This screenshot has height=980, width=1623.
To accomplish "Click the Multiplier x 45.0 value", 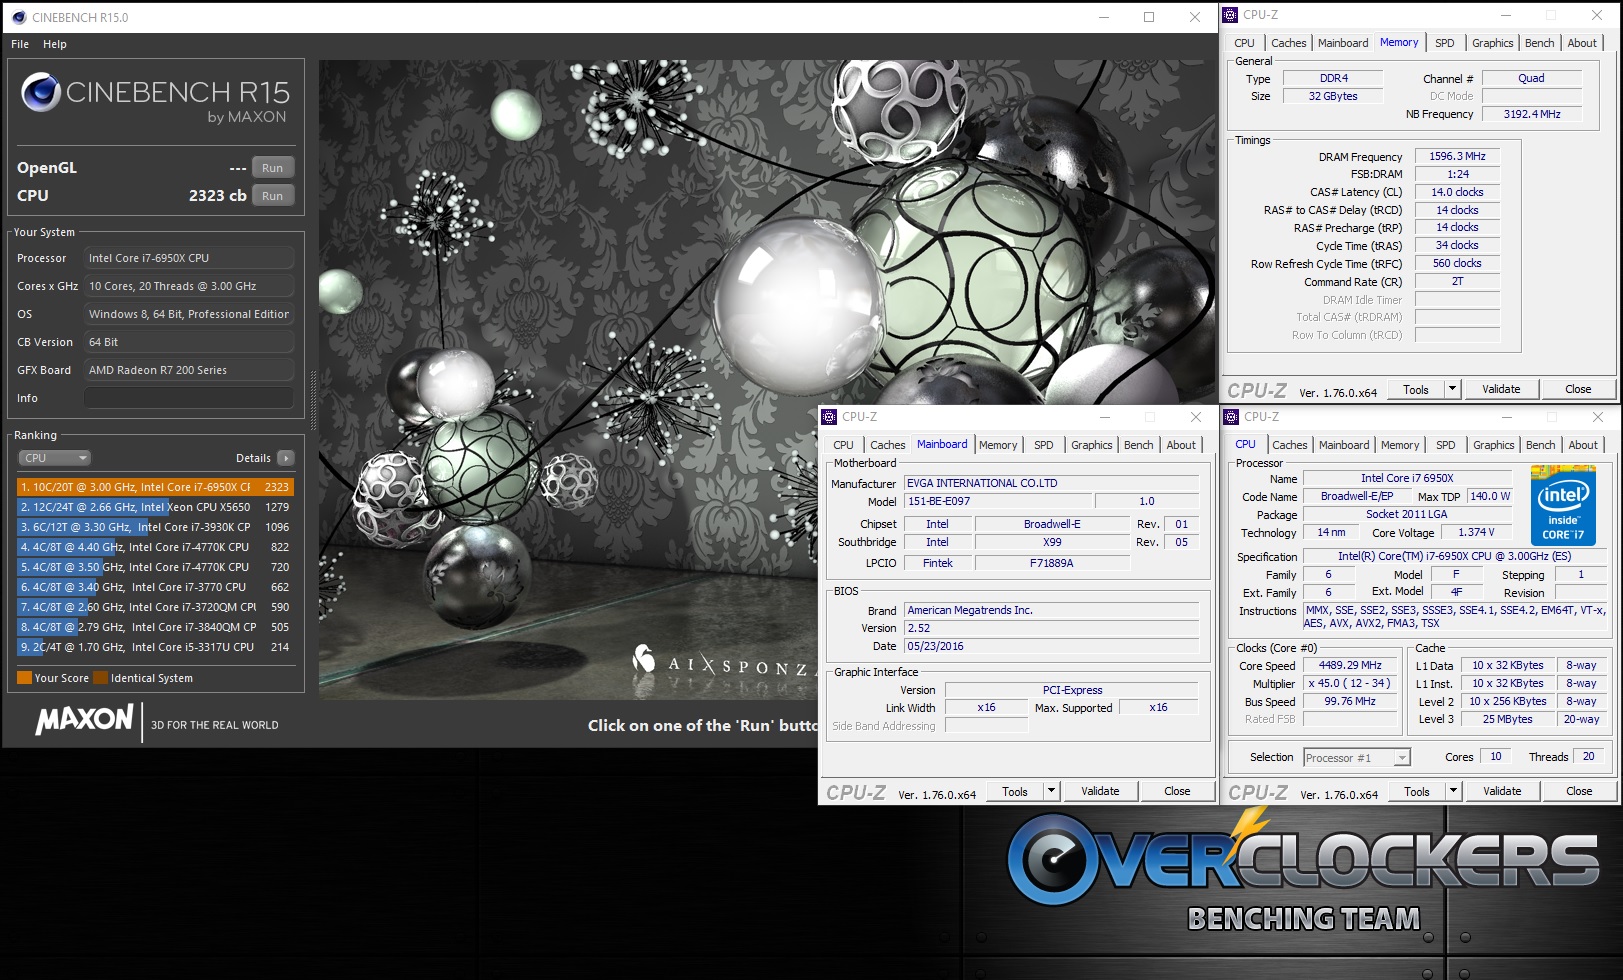I will click(1350, 684).
